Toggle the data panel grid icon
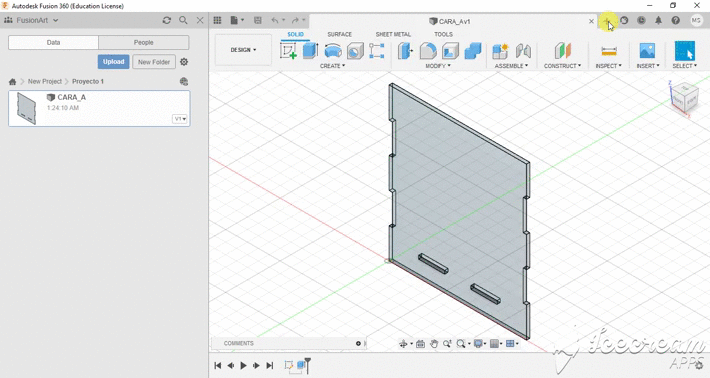The width and height of the screenshot is (710, 378). point(217,20)
